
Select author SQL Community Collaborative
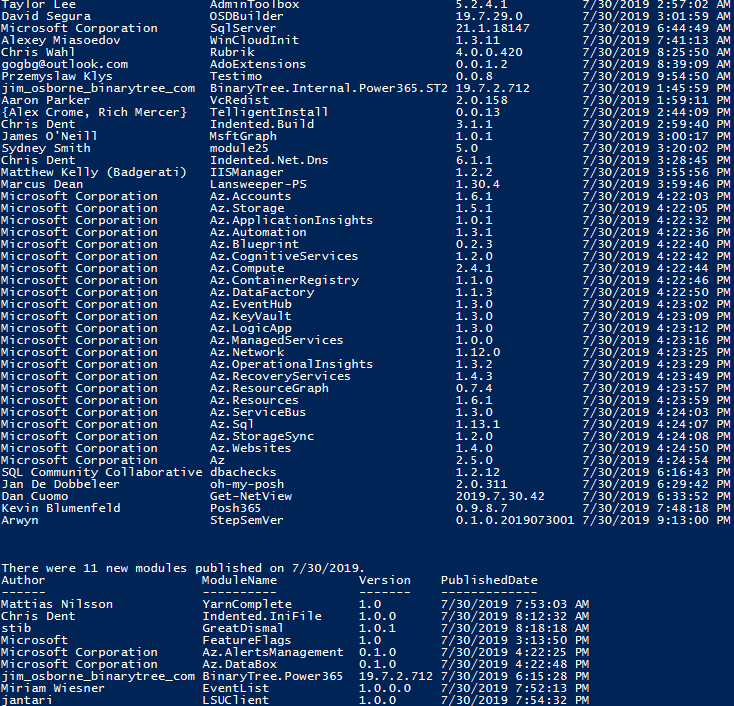102,472
